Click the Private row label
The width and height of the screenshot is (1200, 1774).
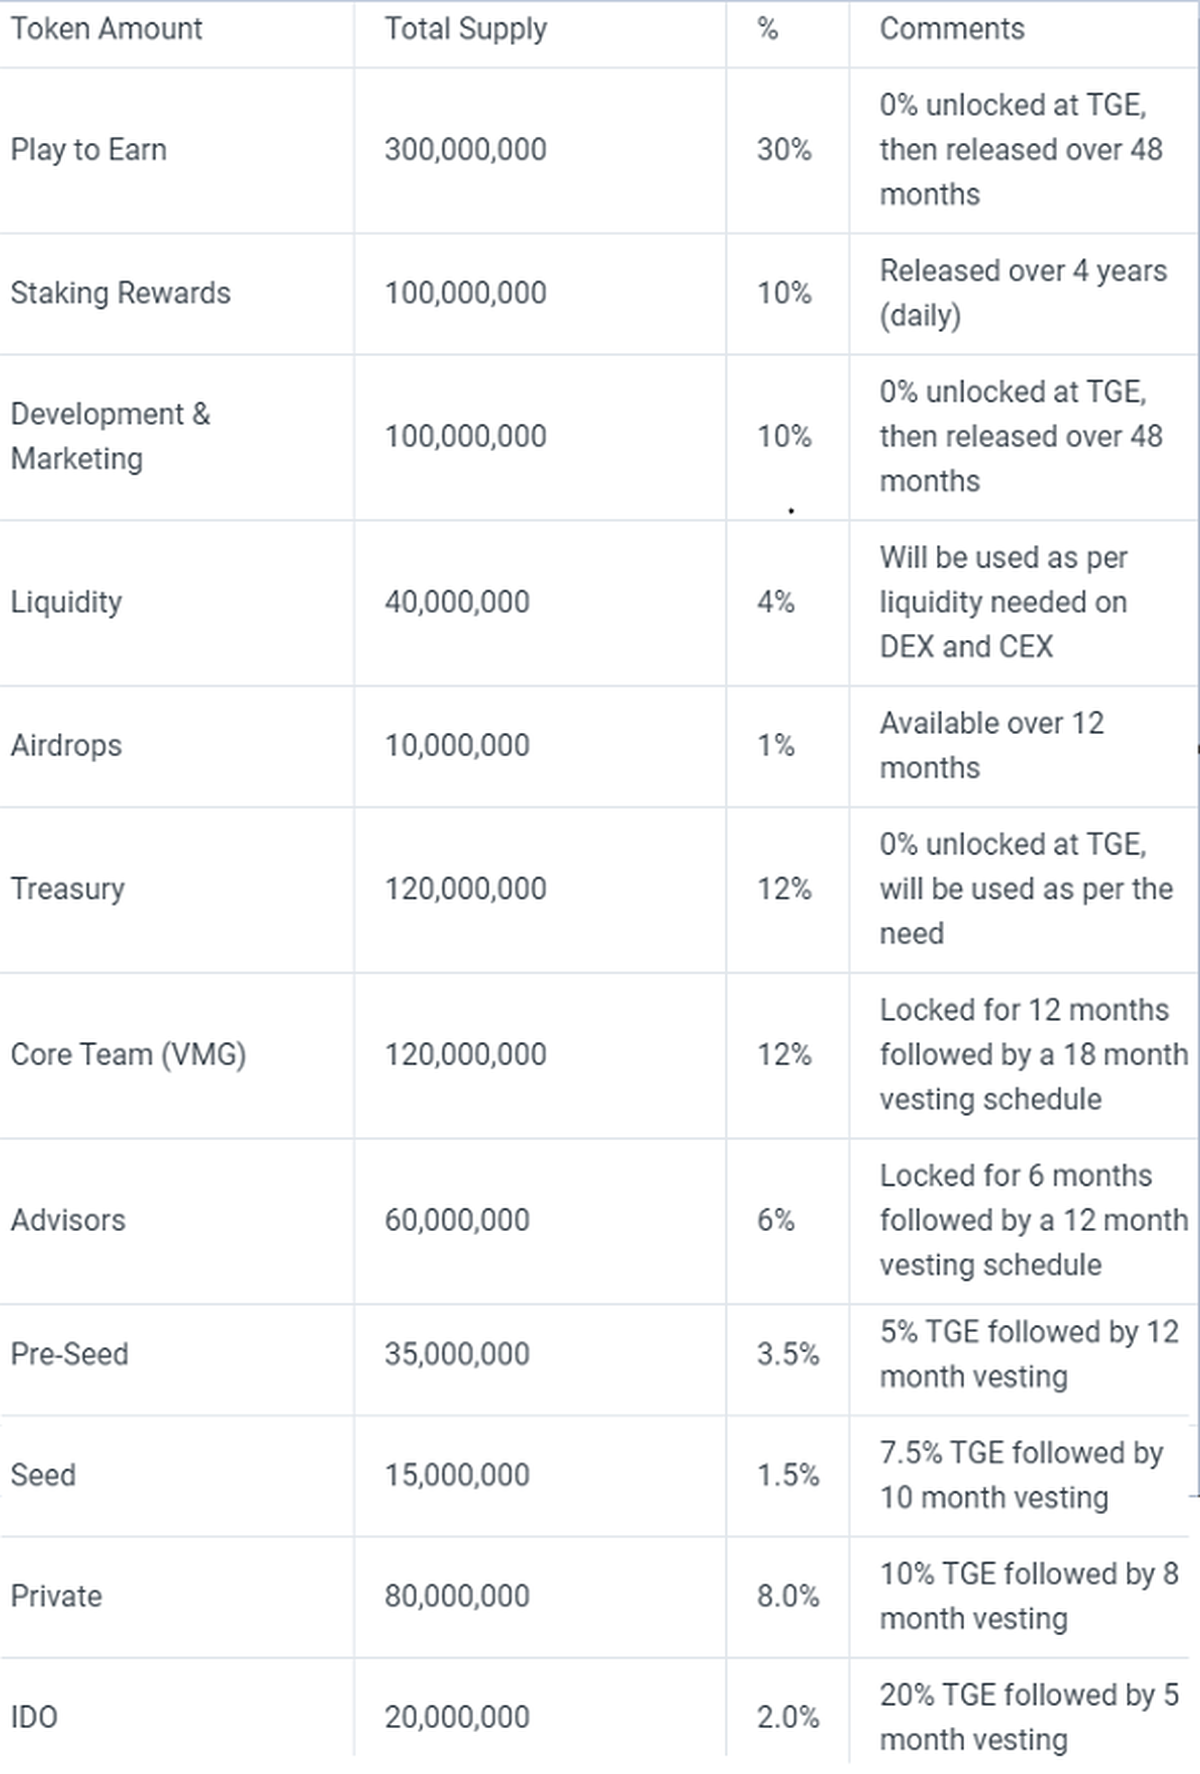56,1596
